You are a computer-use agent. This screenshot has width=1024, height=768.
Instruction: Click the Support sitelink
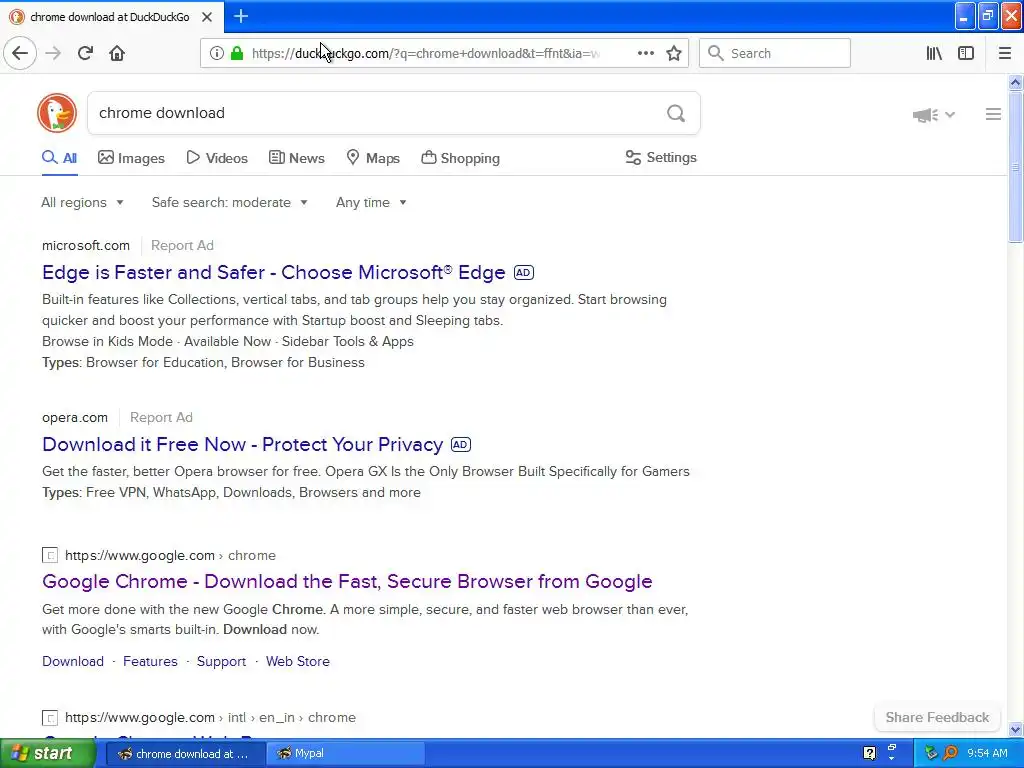pyautogui.click(x=221, y=662)
